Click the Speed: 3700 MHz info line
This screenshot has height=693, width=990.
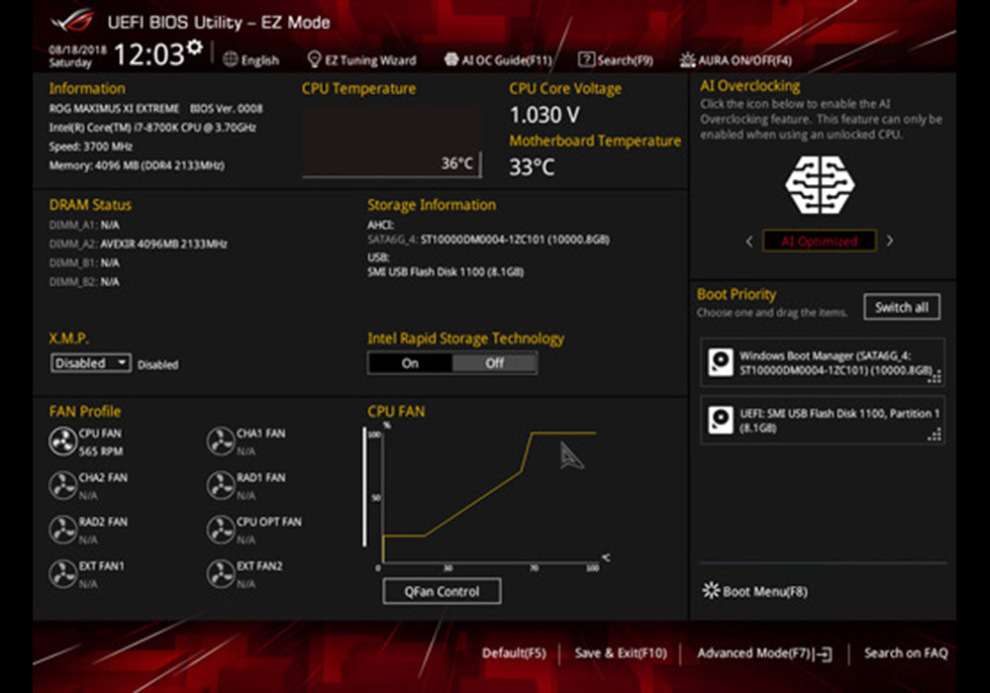pos(91,146)
